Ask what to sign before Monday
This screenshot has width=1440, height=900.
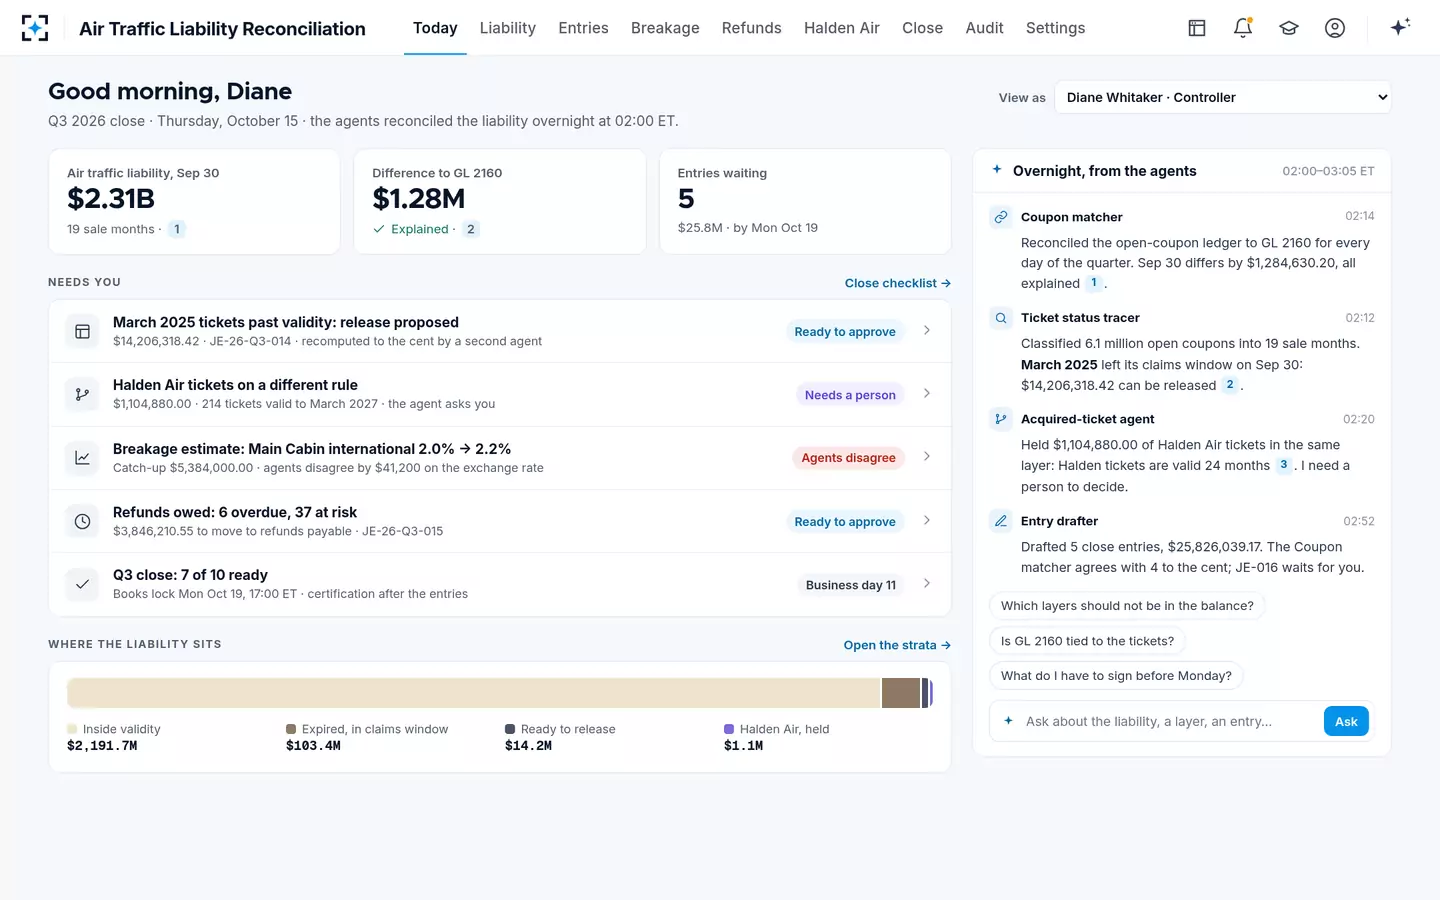[1116, 676]
